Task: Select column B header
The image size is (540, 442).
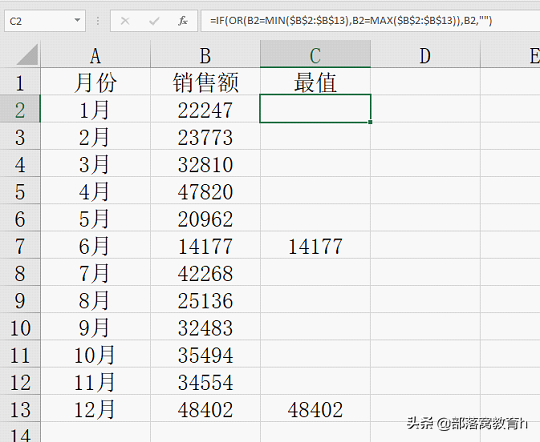Action: tap(205, 55)
